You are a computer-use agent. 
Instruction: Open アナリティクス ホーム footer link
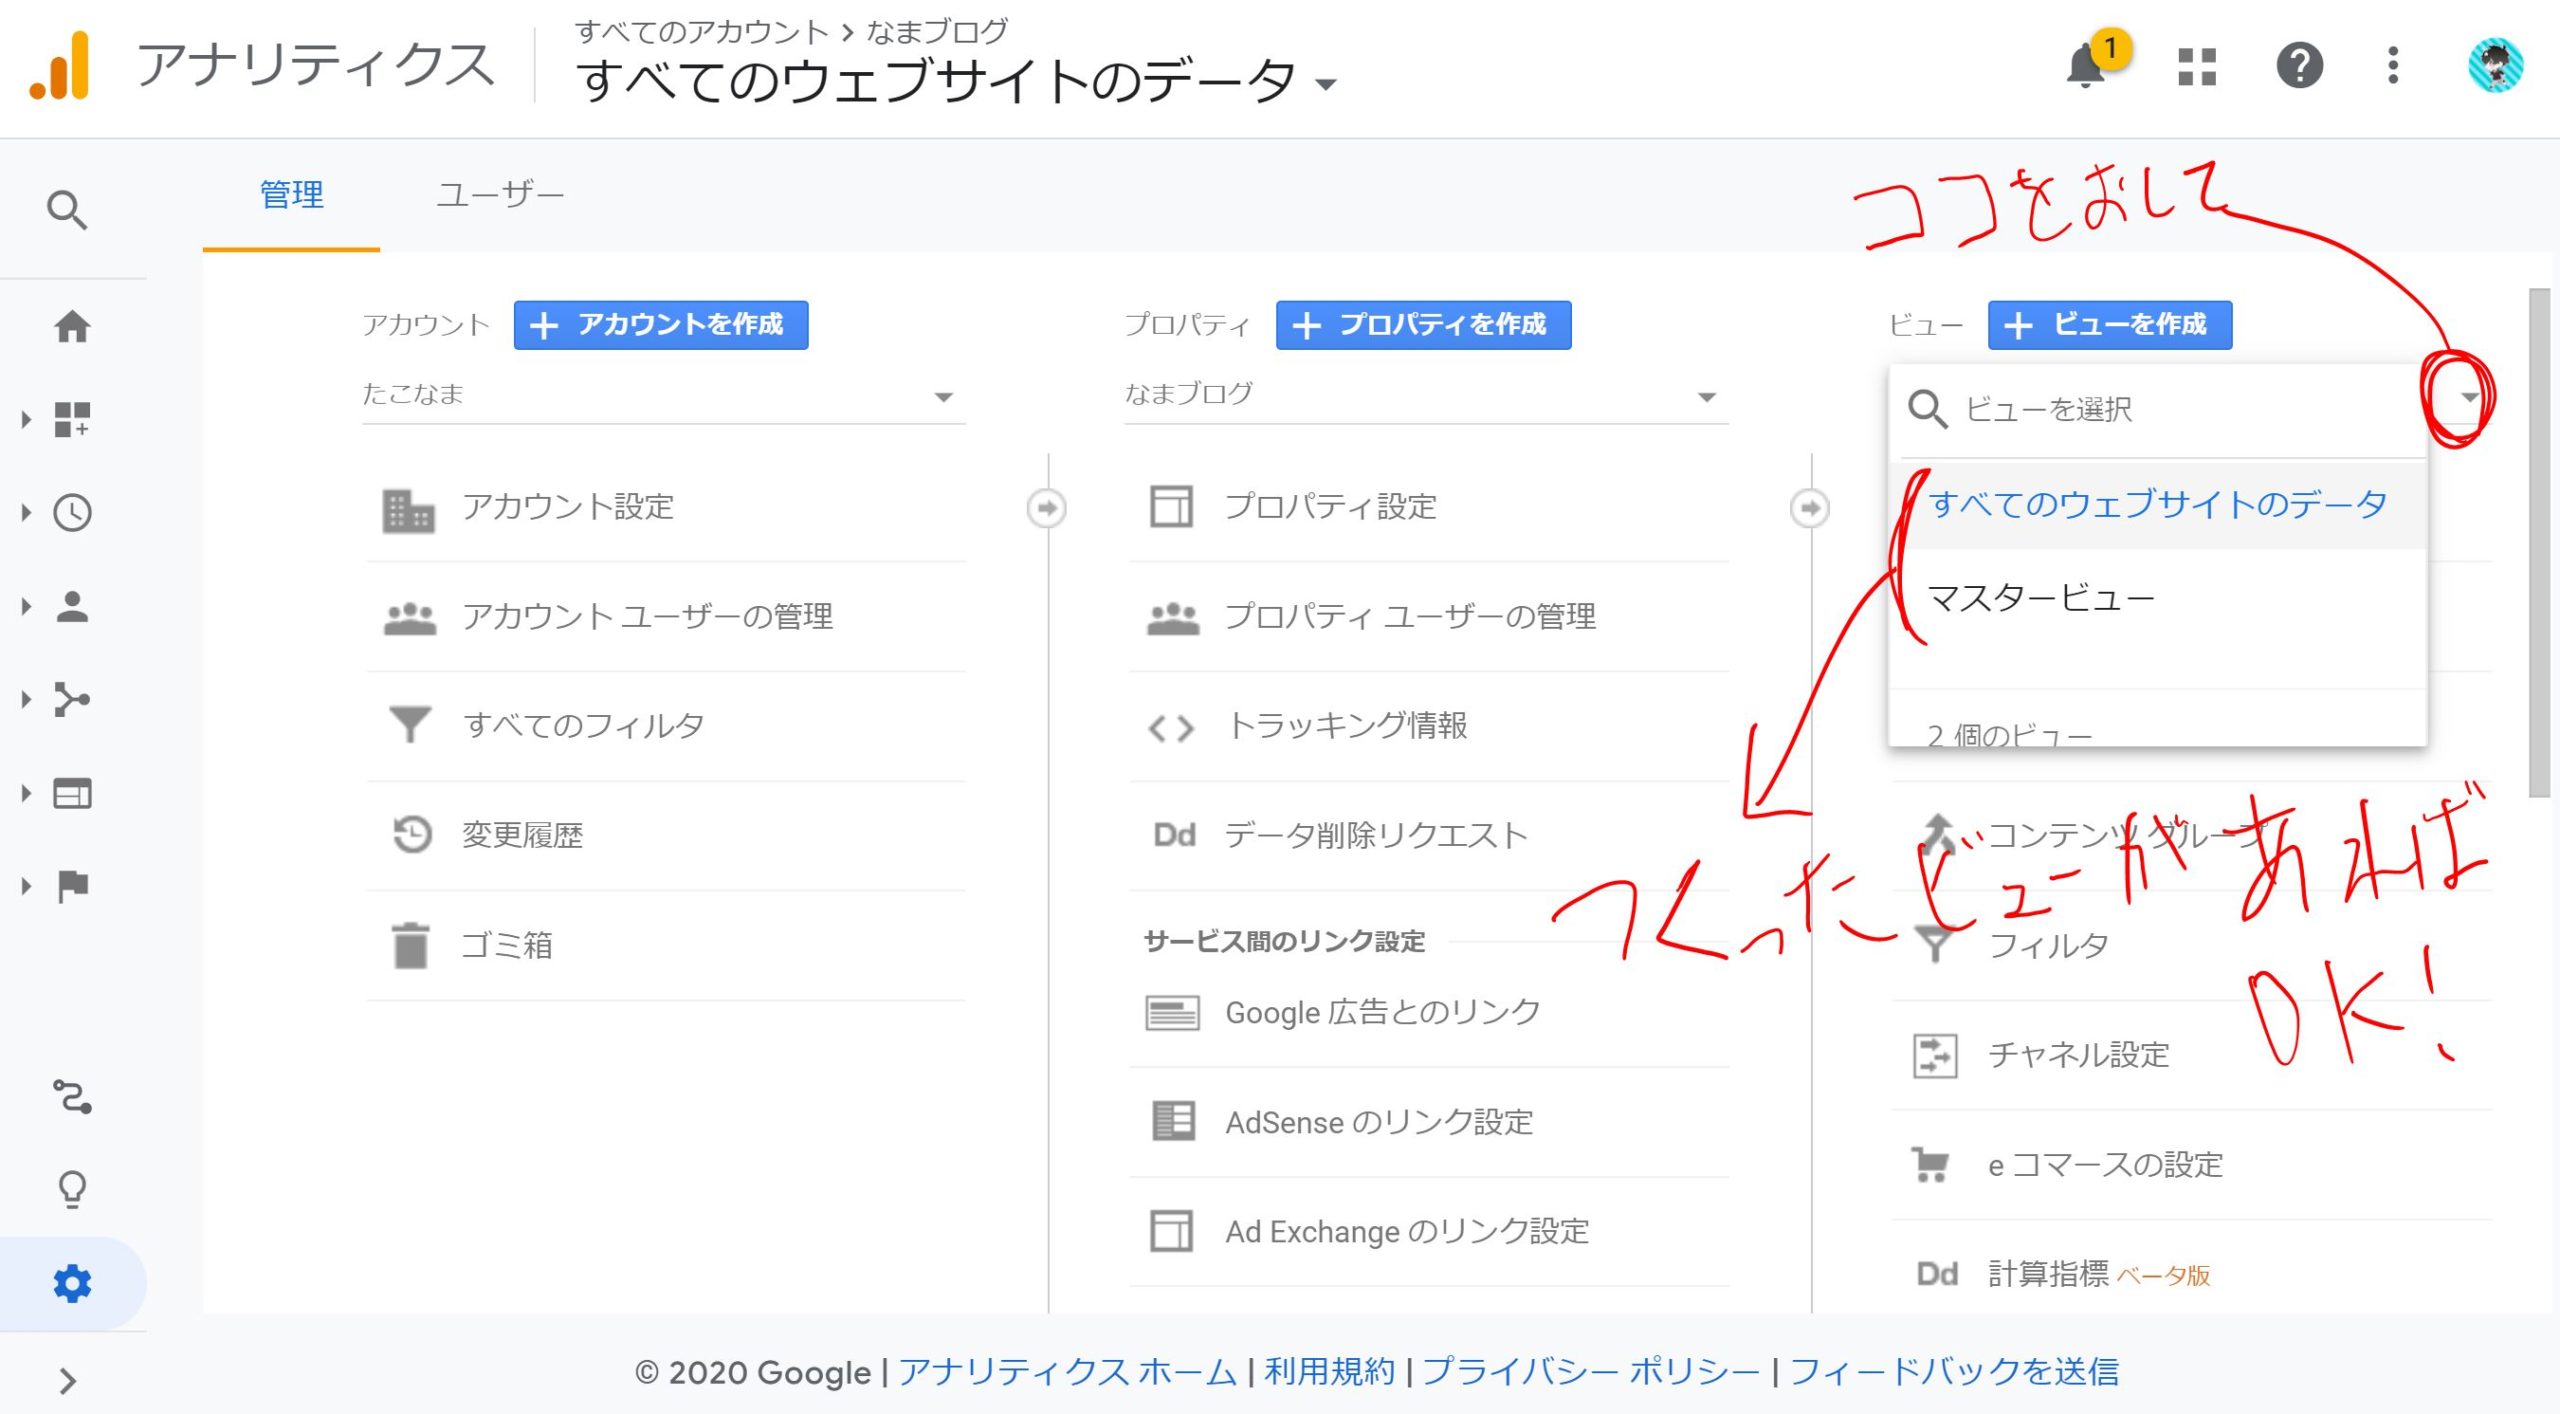[1067, 1372]
